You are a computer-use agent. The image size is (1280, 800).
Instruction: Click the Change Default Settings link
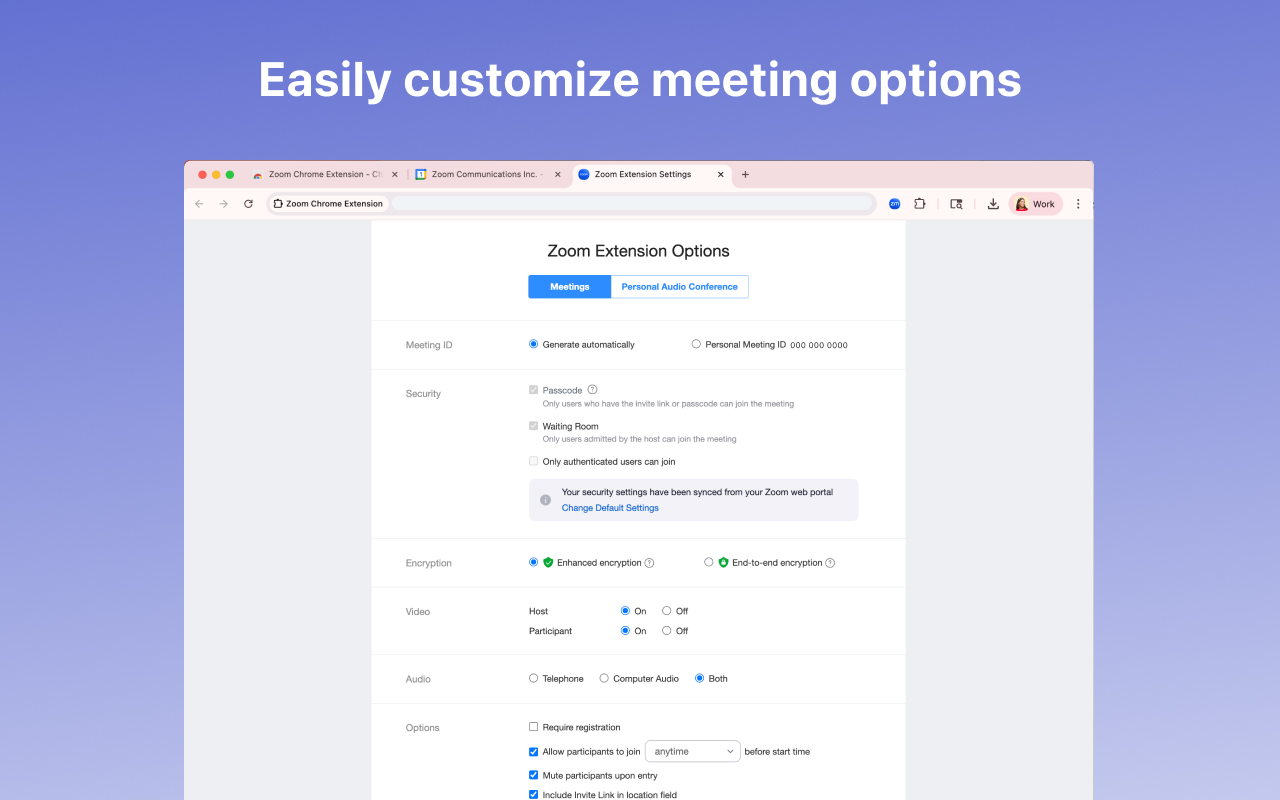click(610, 508)
